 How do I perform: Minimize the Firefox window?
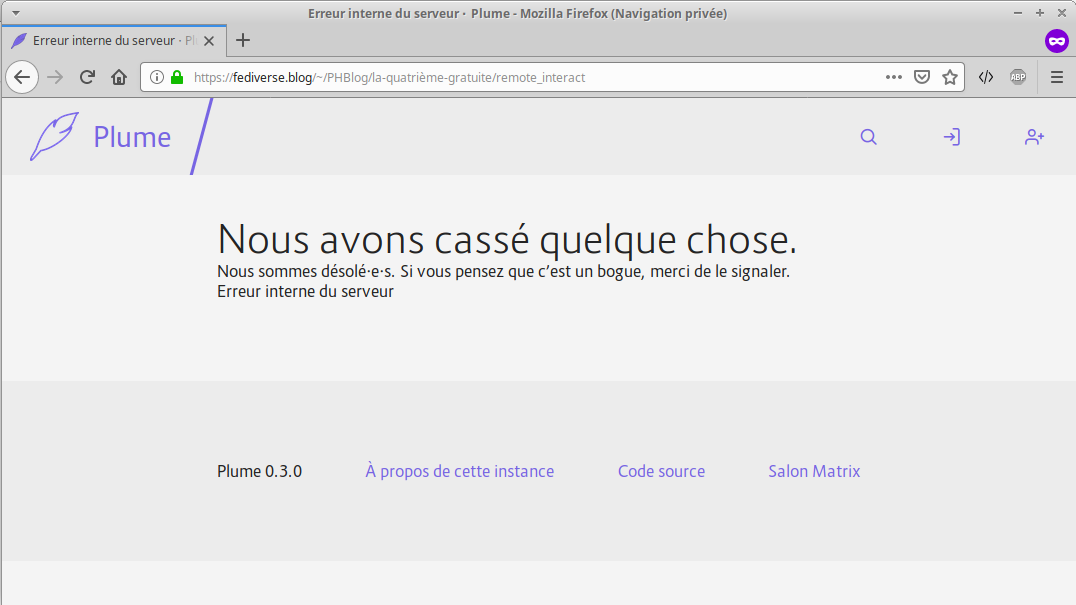click(x=1018, y=13)
